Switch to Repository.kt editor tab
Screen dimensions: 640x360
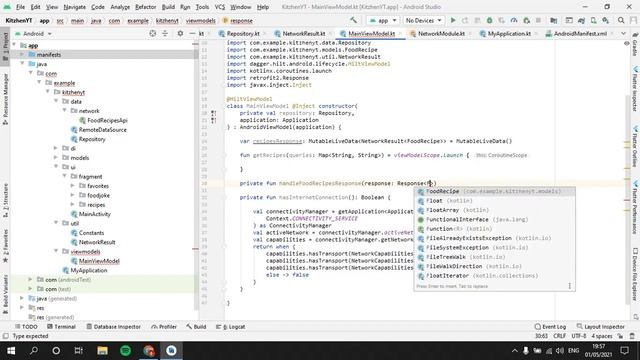point(242,33)
